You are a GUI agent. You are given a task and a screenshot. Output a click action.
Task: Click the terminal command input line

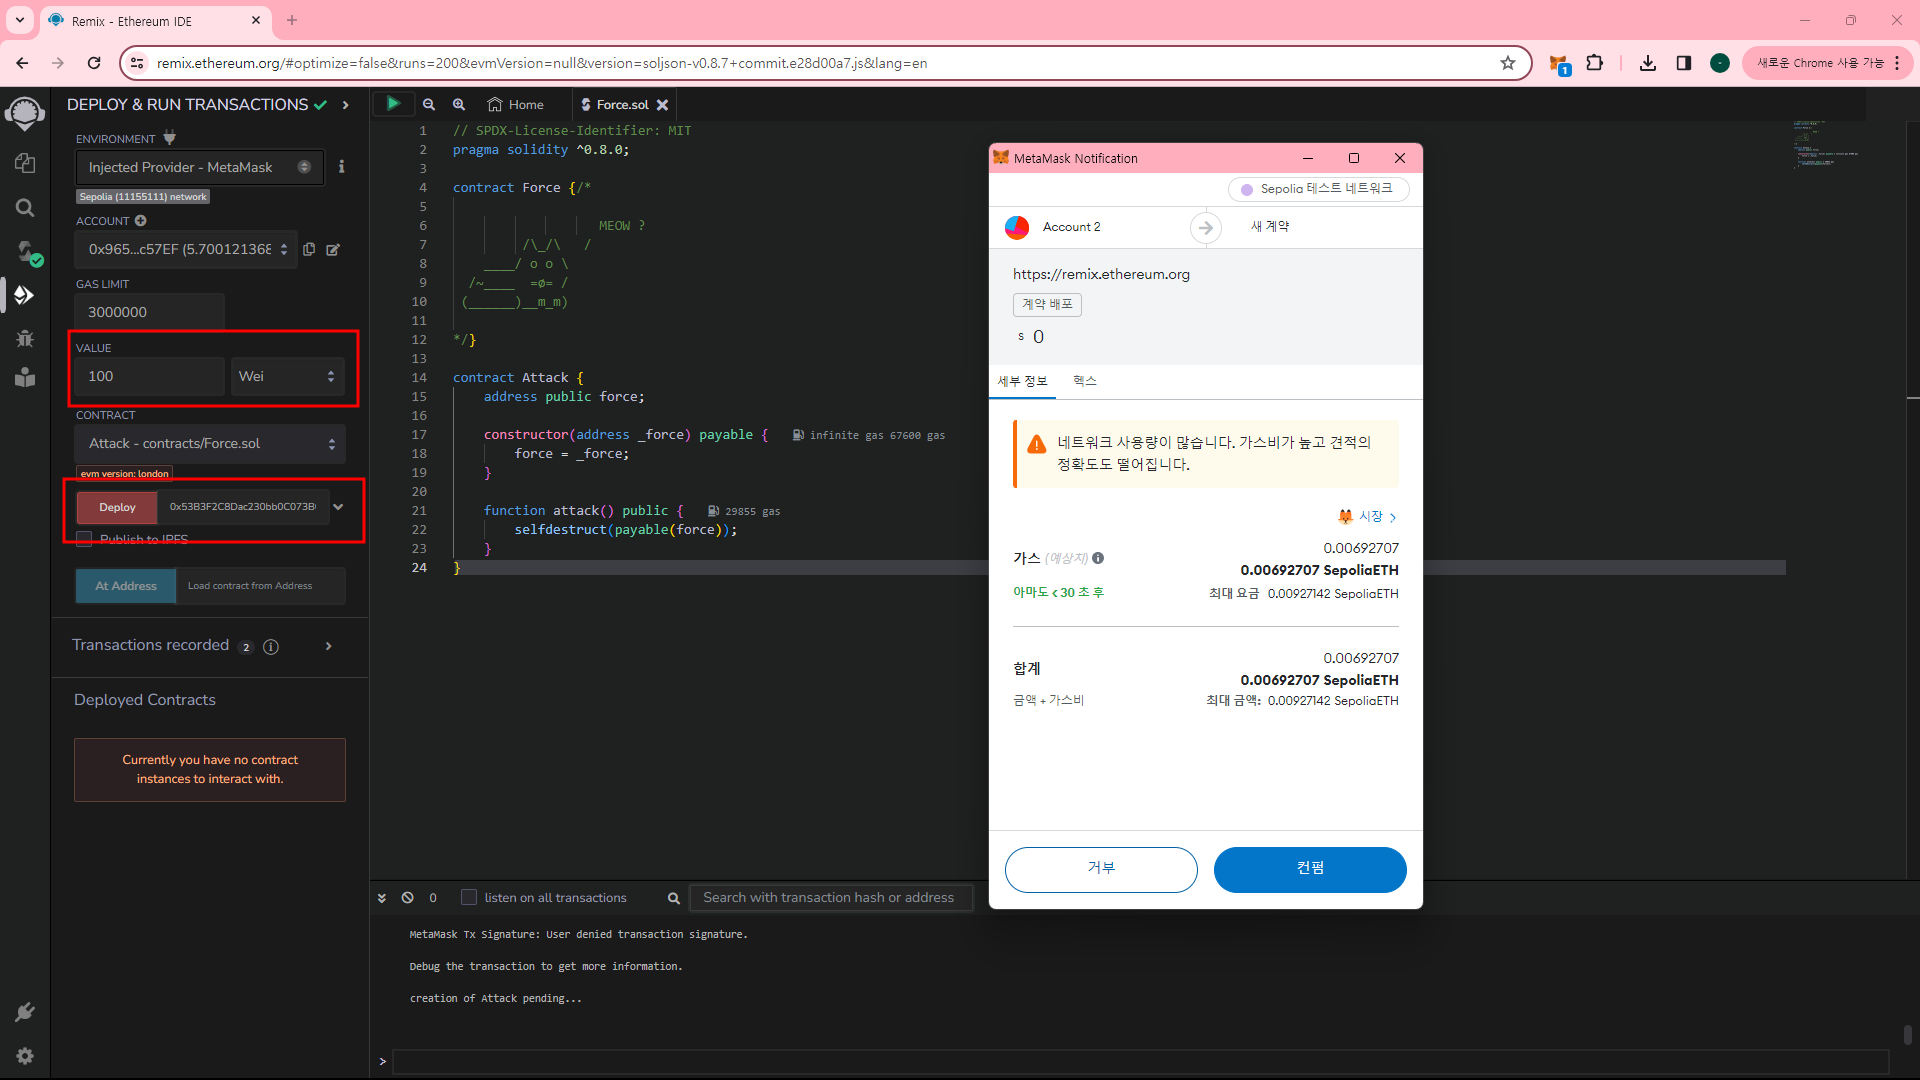(x=1140, y=1061)
